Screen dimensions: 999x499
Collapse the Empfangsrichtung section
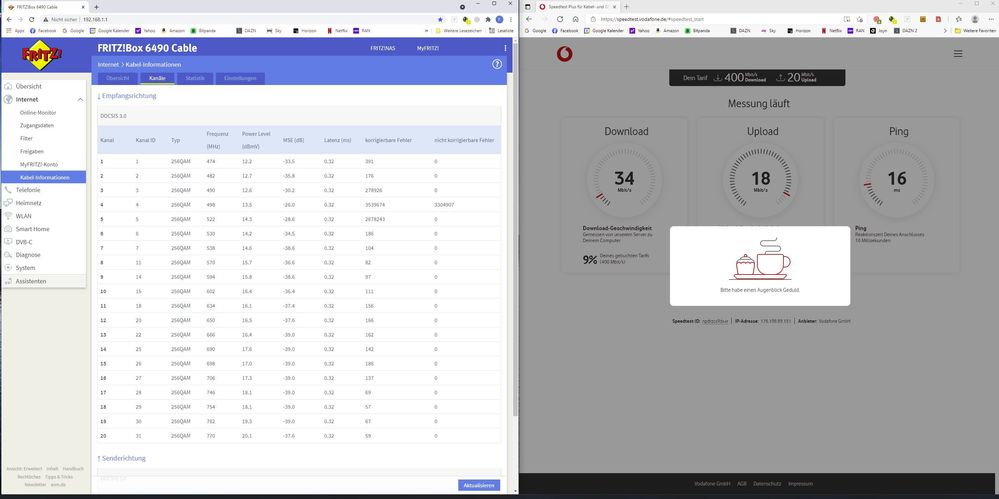click(126, 96)
